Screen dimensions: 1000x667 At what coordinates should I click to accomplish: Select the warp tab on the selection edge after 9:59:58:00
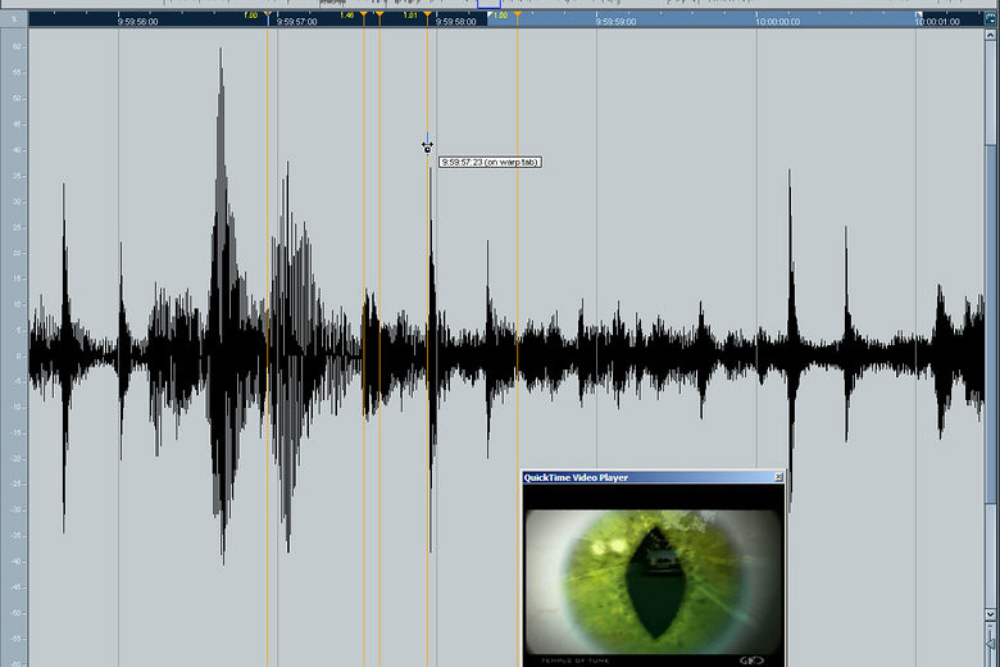coord(517,14)
